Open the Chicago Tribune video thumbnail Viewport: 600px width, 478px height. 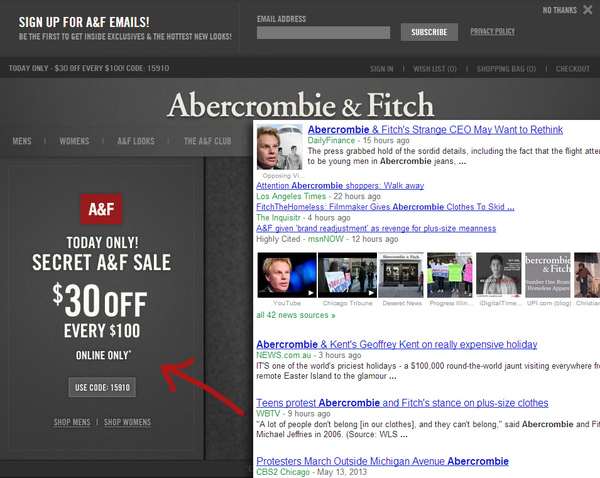347,275
